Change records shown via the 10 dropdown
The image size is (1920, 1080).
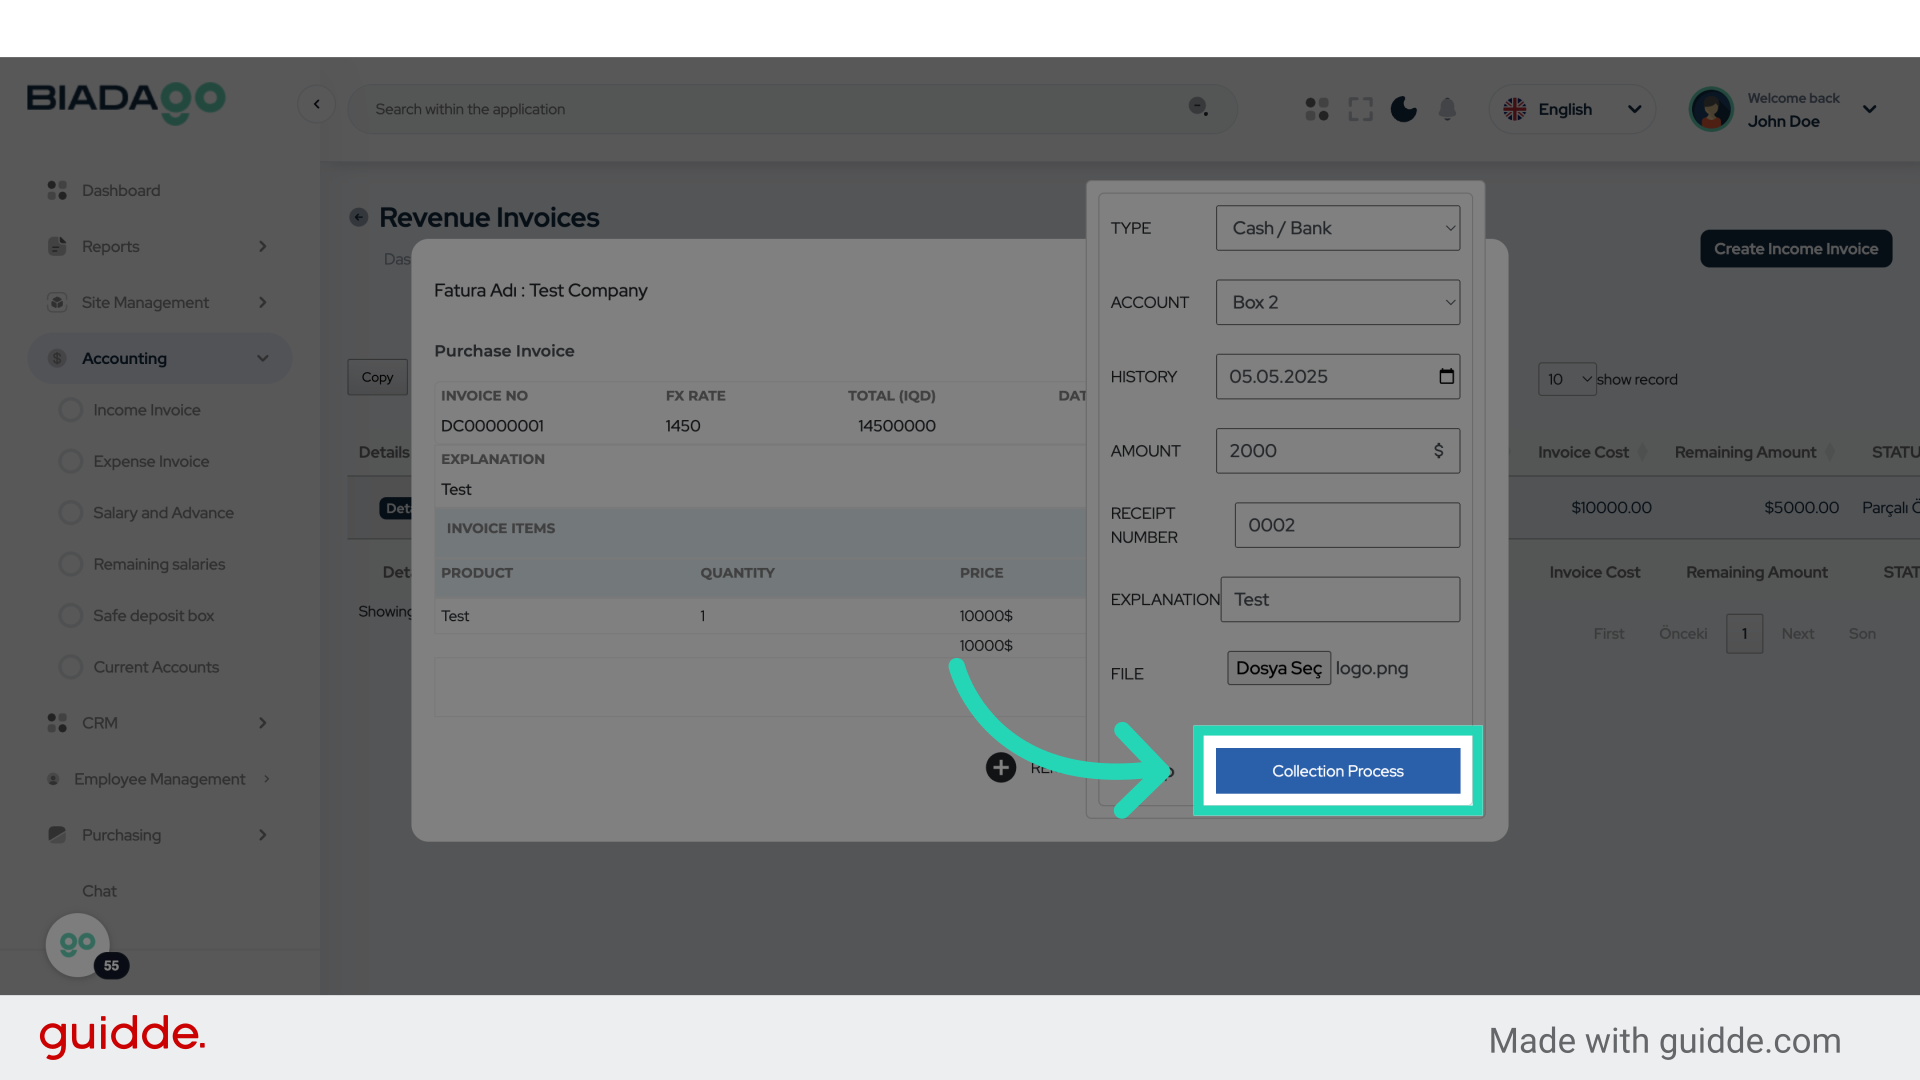coord(1566,379)
